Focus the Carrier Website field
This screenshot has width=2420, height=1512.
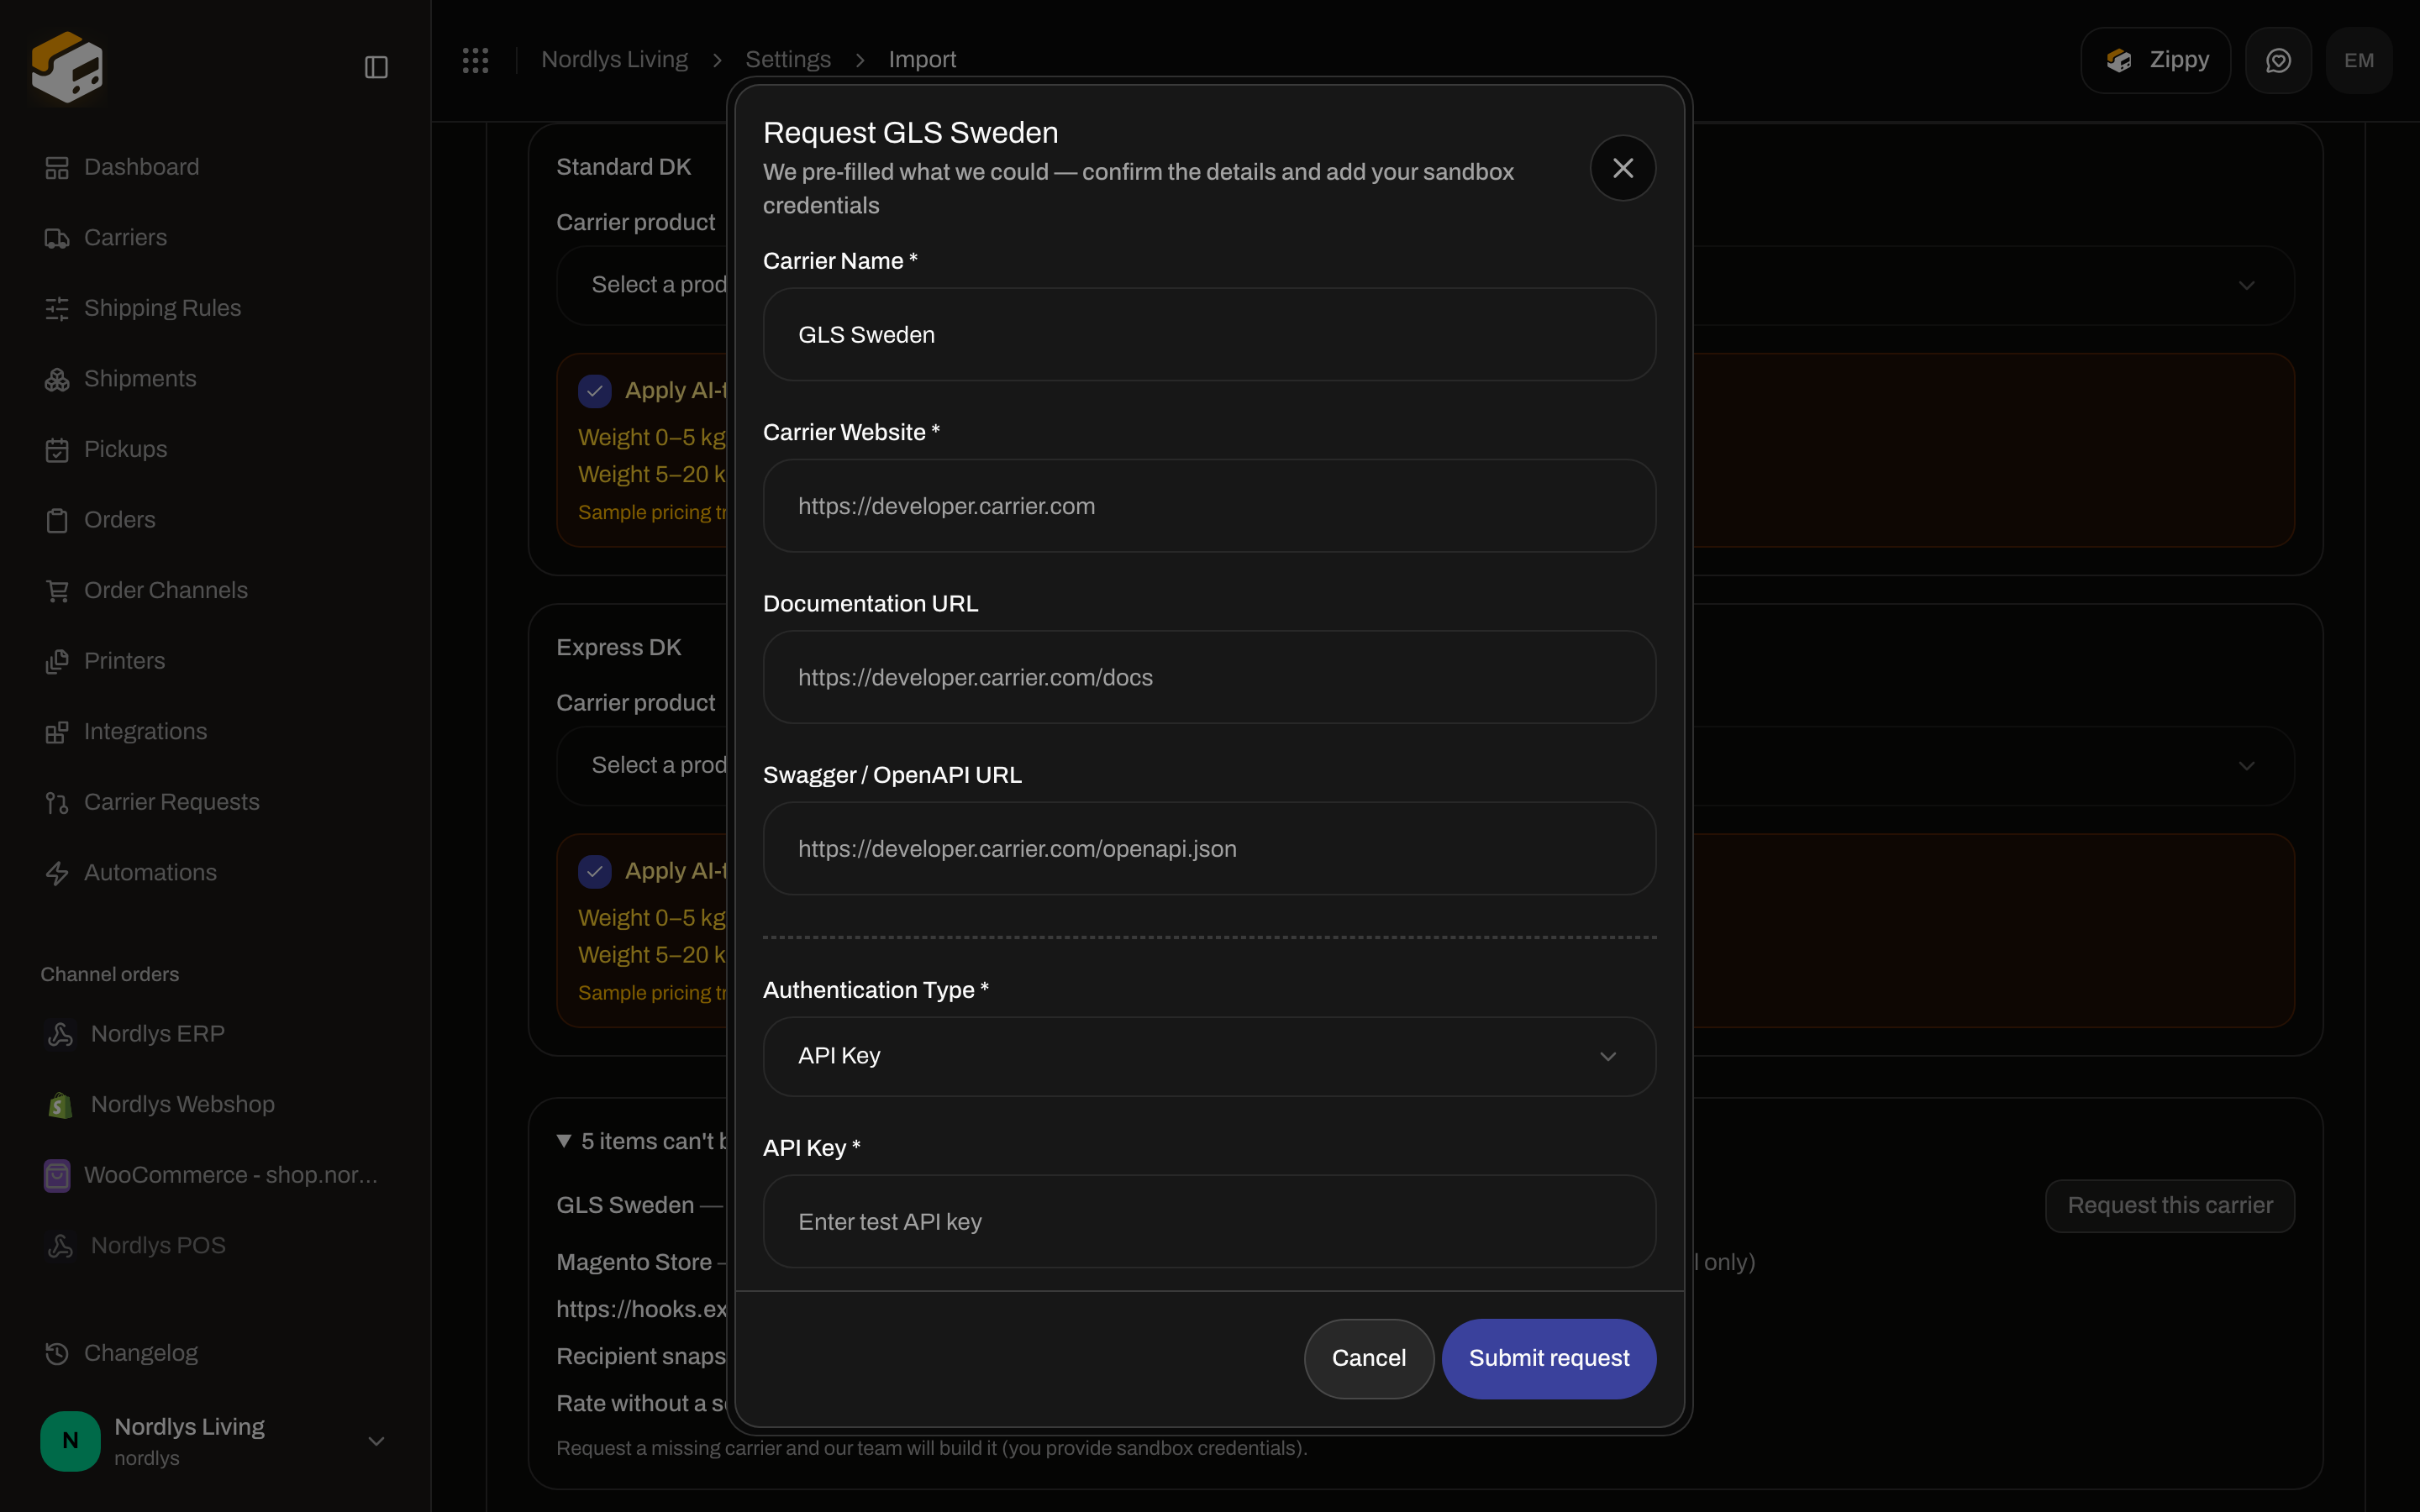(1209, 506)
